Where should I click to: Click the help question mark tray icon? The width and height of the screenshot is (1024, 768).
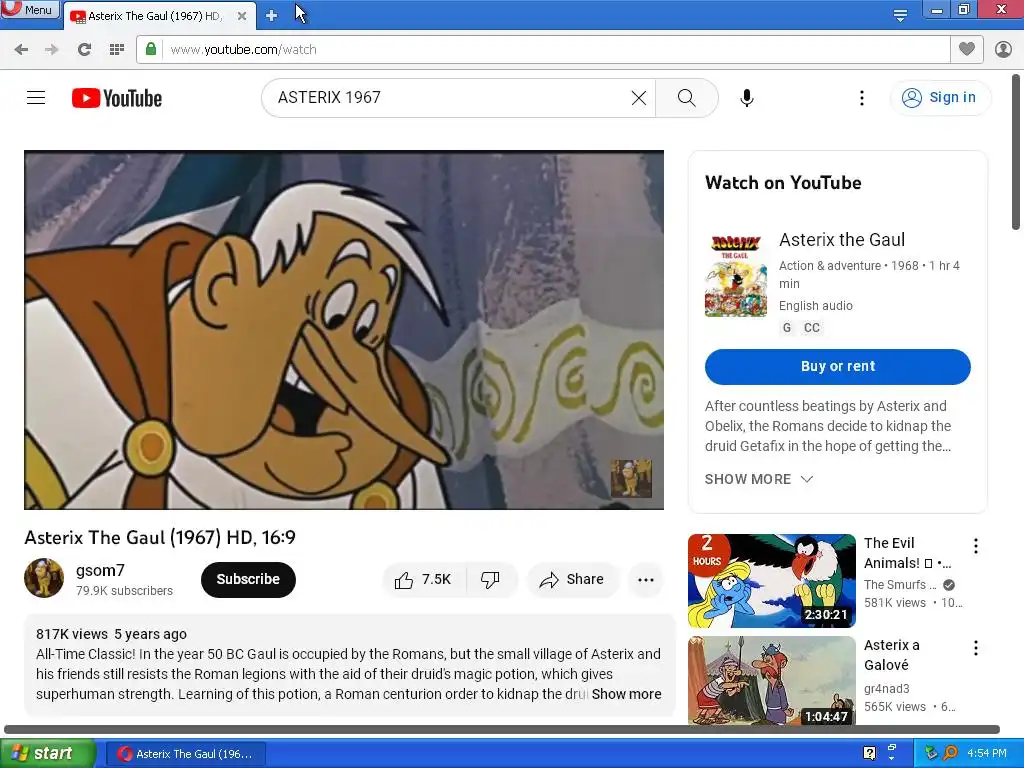click(869, 753)
